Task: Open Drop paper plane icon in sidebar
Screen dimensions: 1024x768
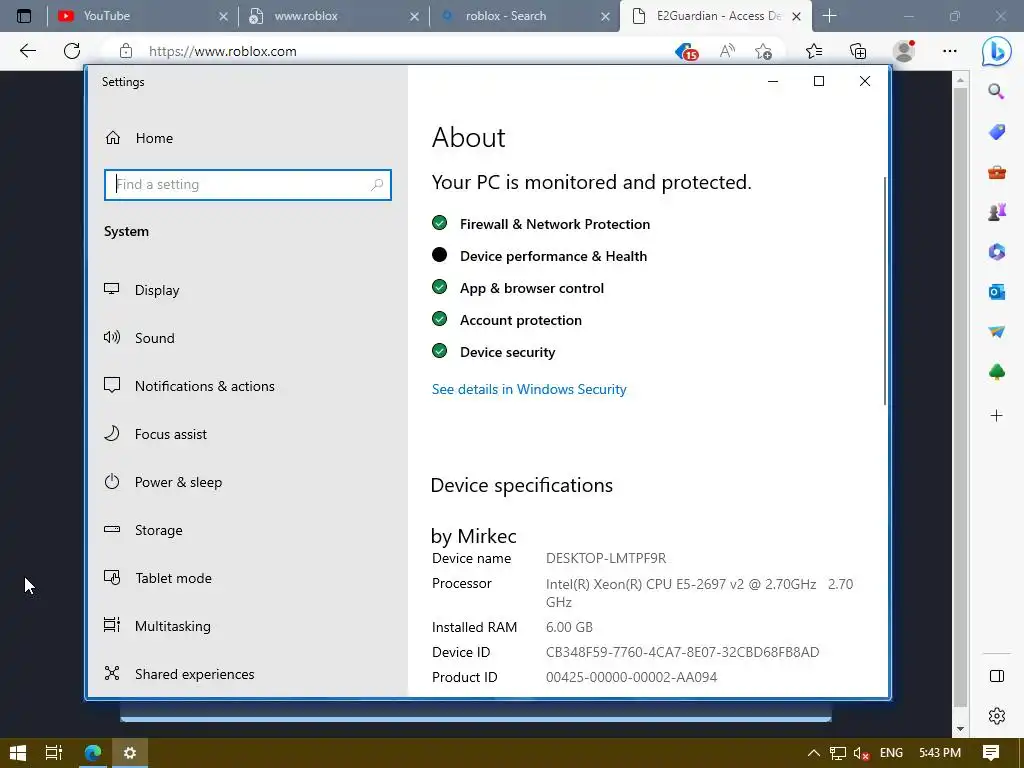Action: [x=997, y=332]
